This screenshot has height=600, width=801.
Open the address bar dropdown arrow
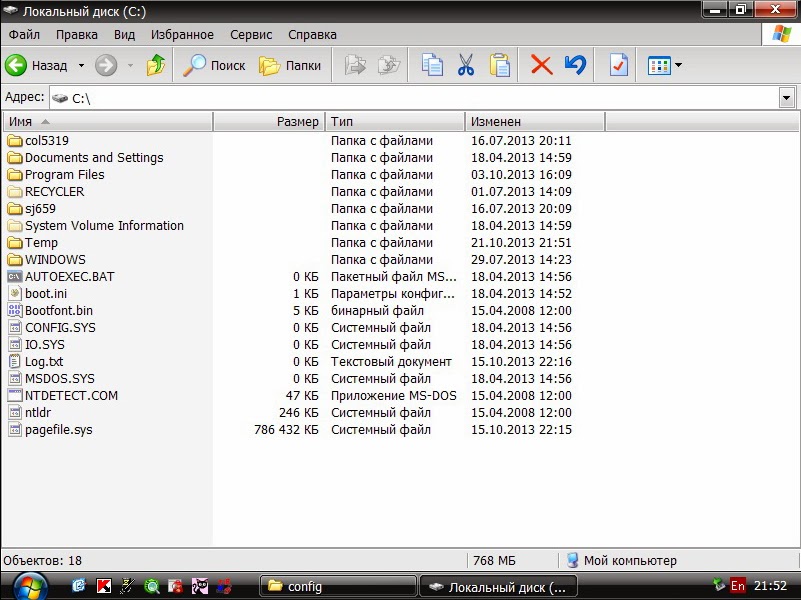click(788, 97)
